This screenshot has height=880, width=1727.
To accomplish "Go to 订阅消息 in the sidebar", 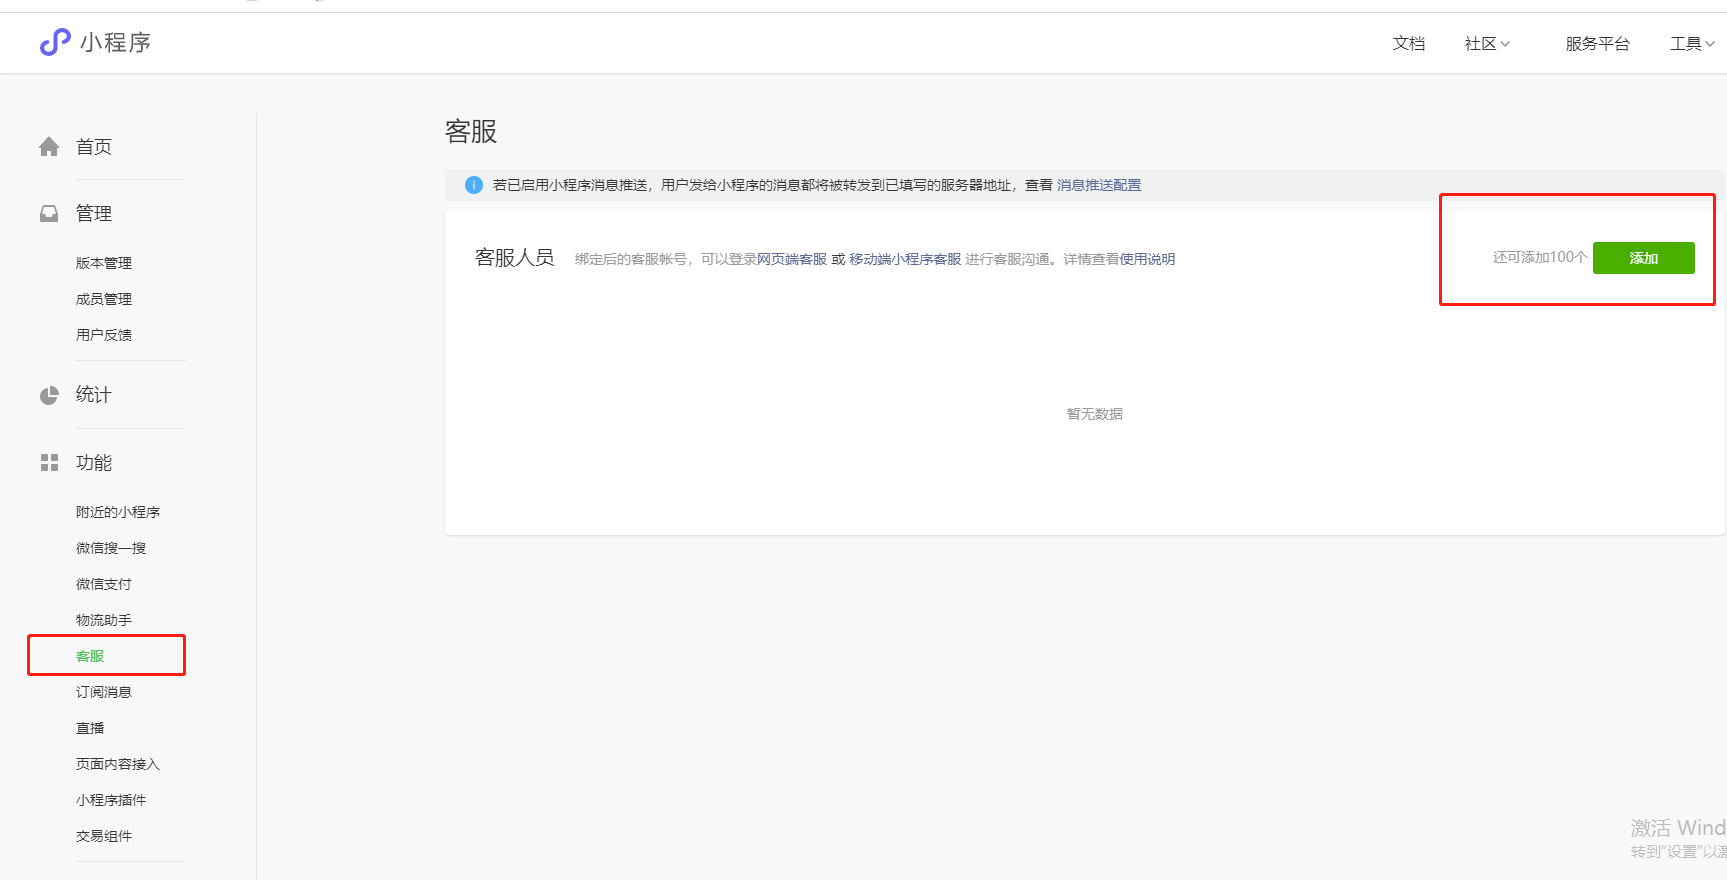I will tap(104, 692).
